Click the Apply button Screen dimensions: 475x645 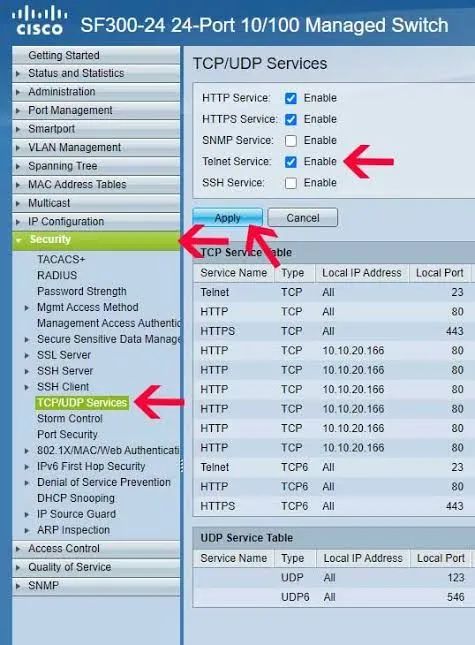[x=227, y=218]
